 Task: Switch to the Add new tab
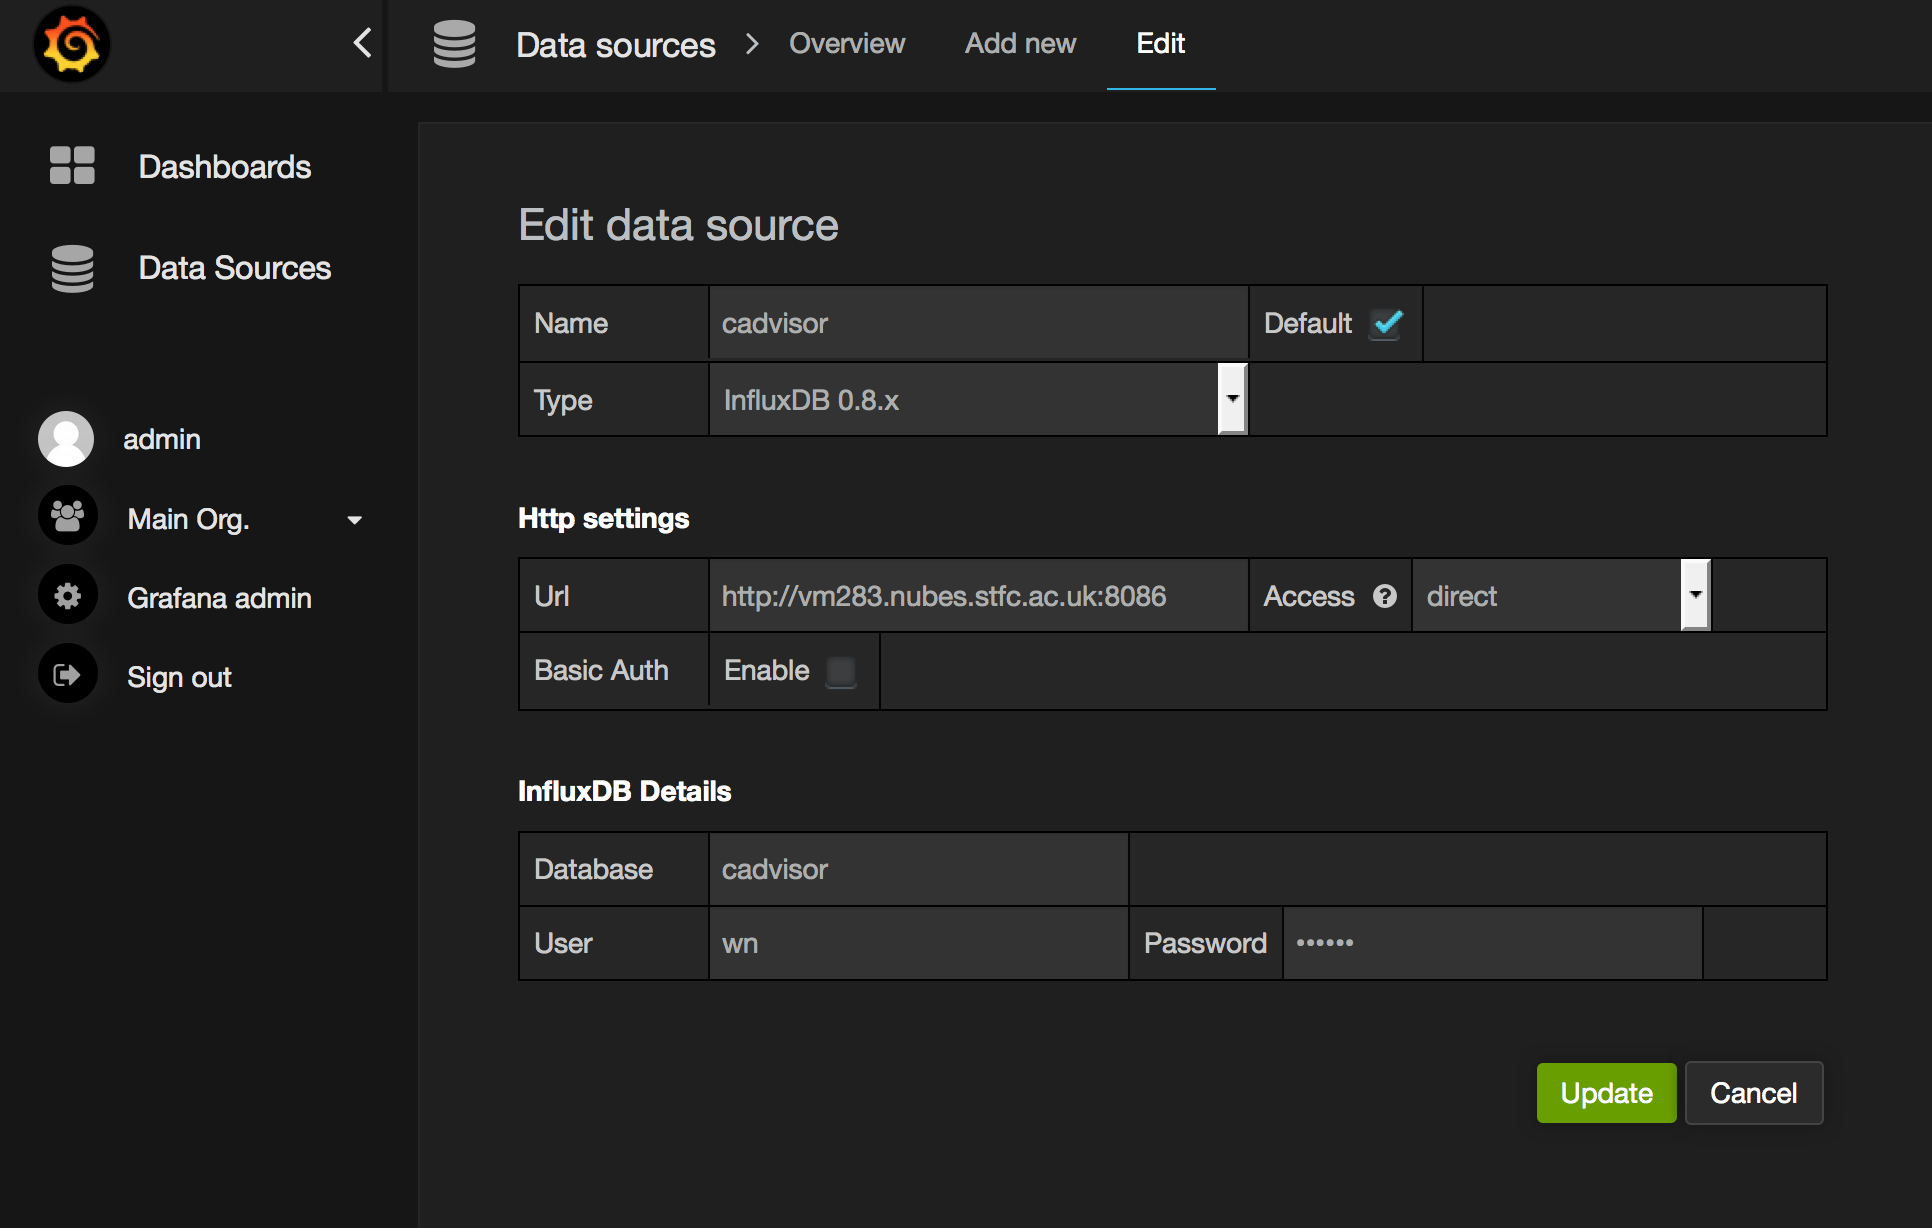pyautogui.click(x=1020, y=44)
